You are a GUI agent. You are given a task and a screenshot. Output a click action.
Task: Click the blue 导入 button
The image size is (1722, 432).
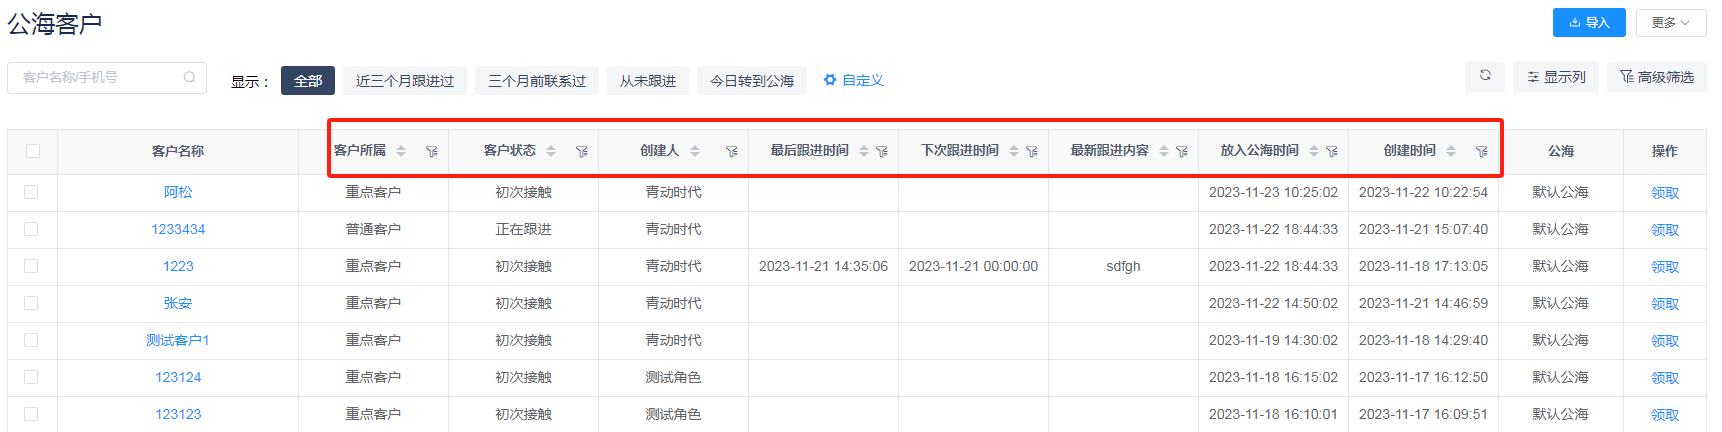[1588, 22]
